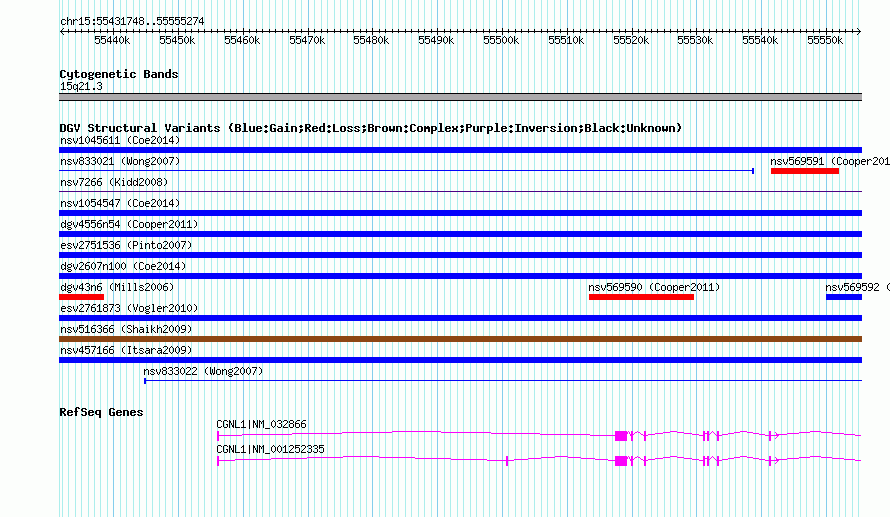The image size is (890, 517).
Task: Open the nsv1045611 (Coe2014) variant label
Action: pos(116,140)
